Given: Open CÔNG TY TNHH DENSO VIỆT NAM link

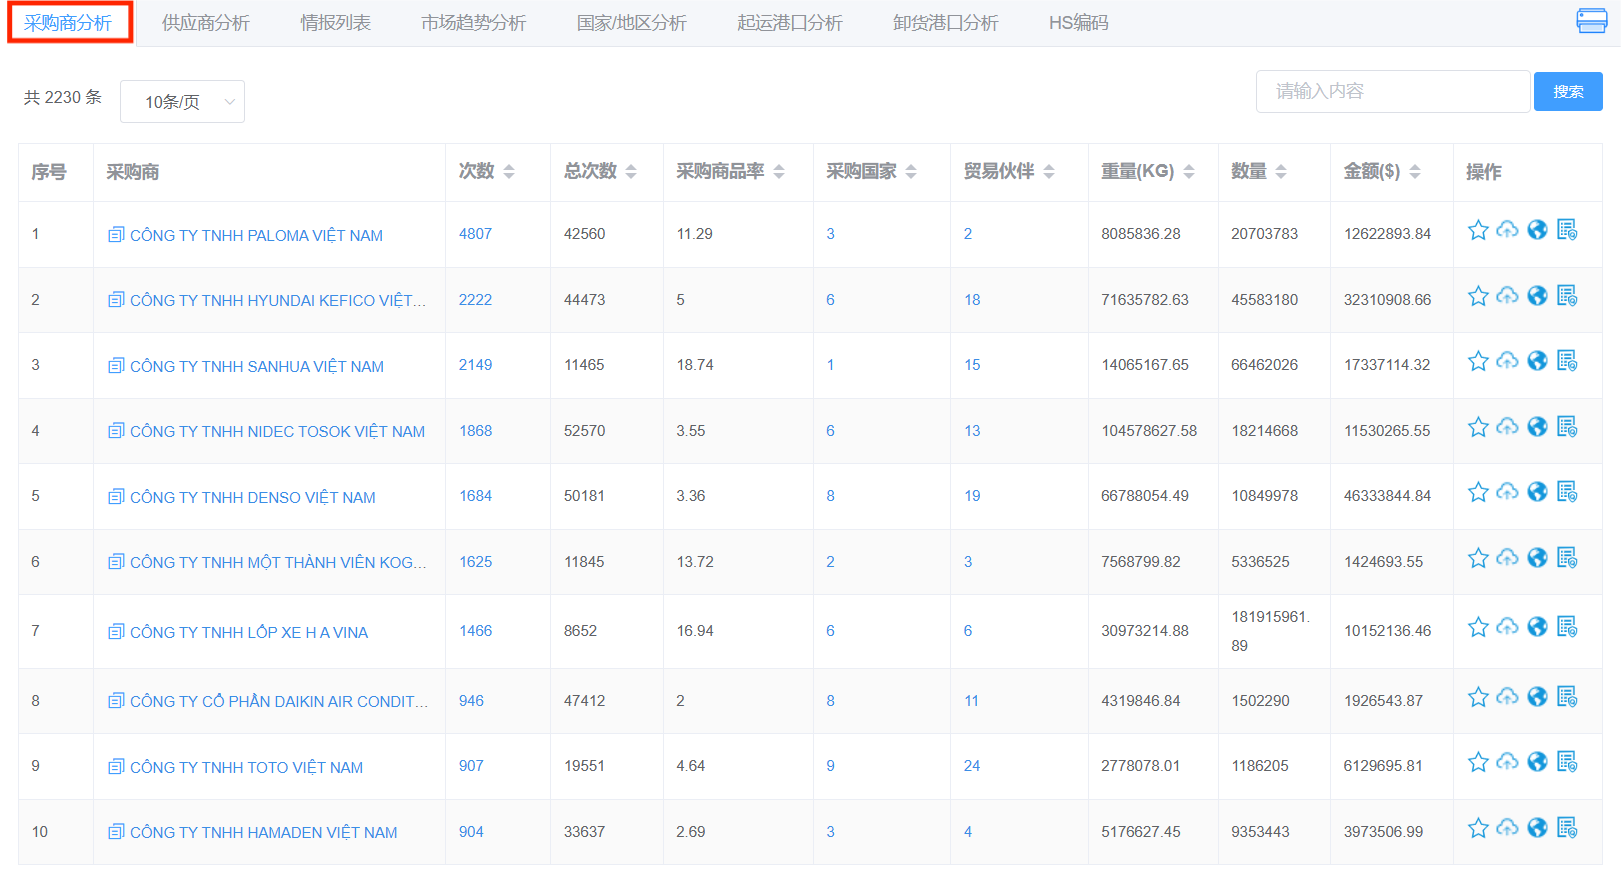Looking at the screenshot, I should click(253, 497).
